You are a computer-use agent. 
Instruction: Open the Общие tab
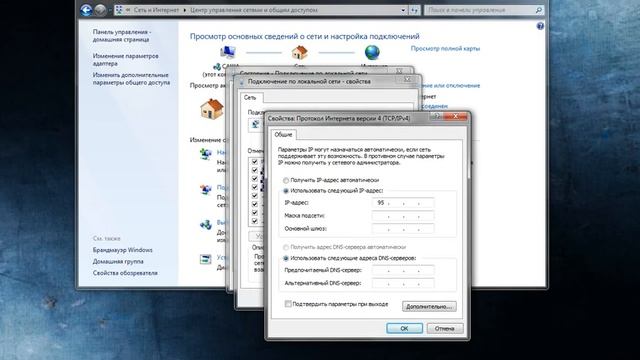point(283,134)
